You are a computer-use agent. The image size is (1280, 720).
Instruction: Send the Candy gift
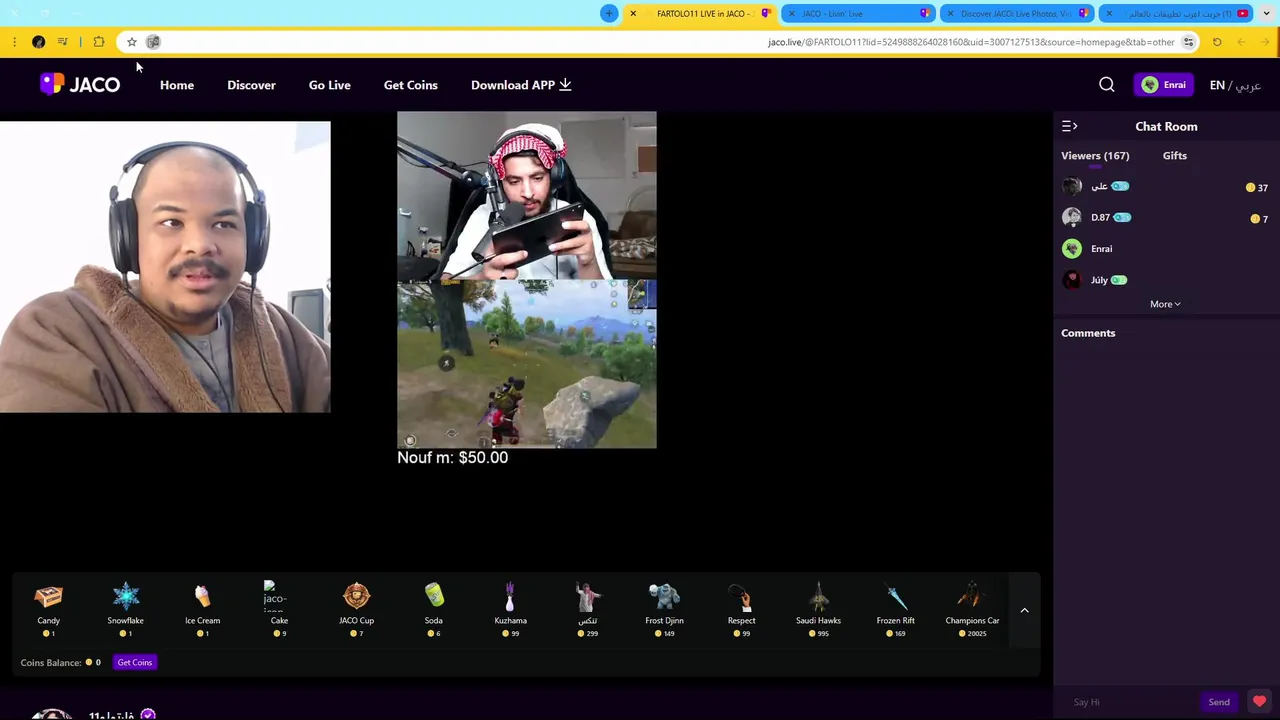coord(48,609)
